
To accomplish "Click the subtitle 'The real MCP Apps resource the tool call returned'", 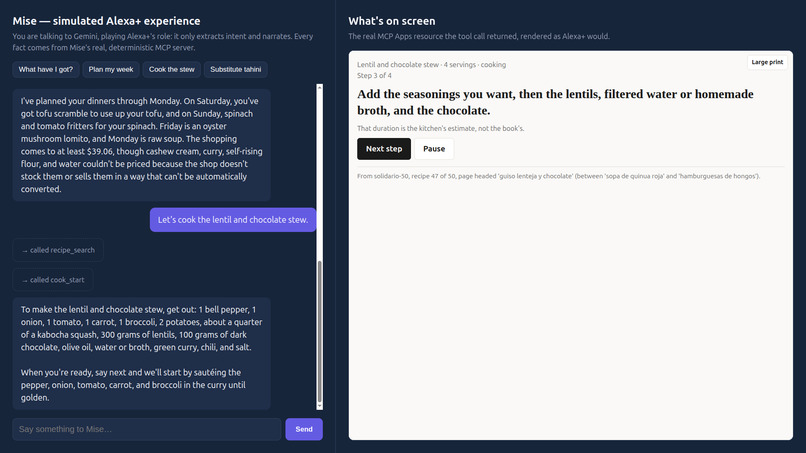I will tap(479, 37).
